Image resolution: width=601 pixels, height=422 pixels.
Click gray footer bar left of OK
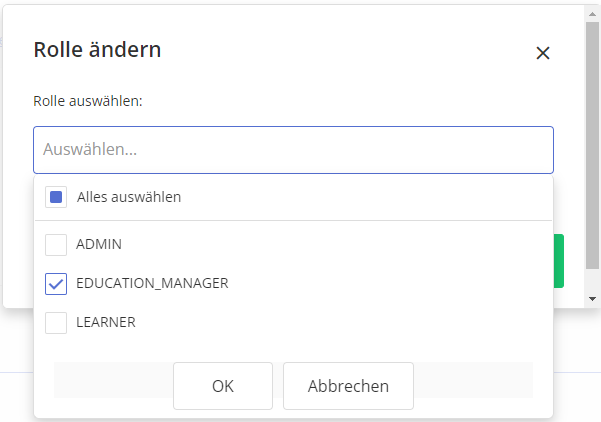(x=112, y=380)
